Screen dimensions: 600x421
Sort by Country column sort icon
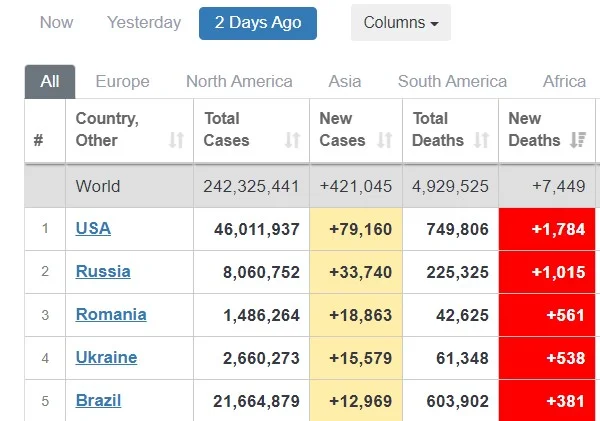[177, 141]
